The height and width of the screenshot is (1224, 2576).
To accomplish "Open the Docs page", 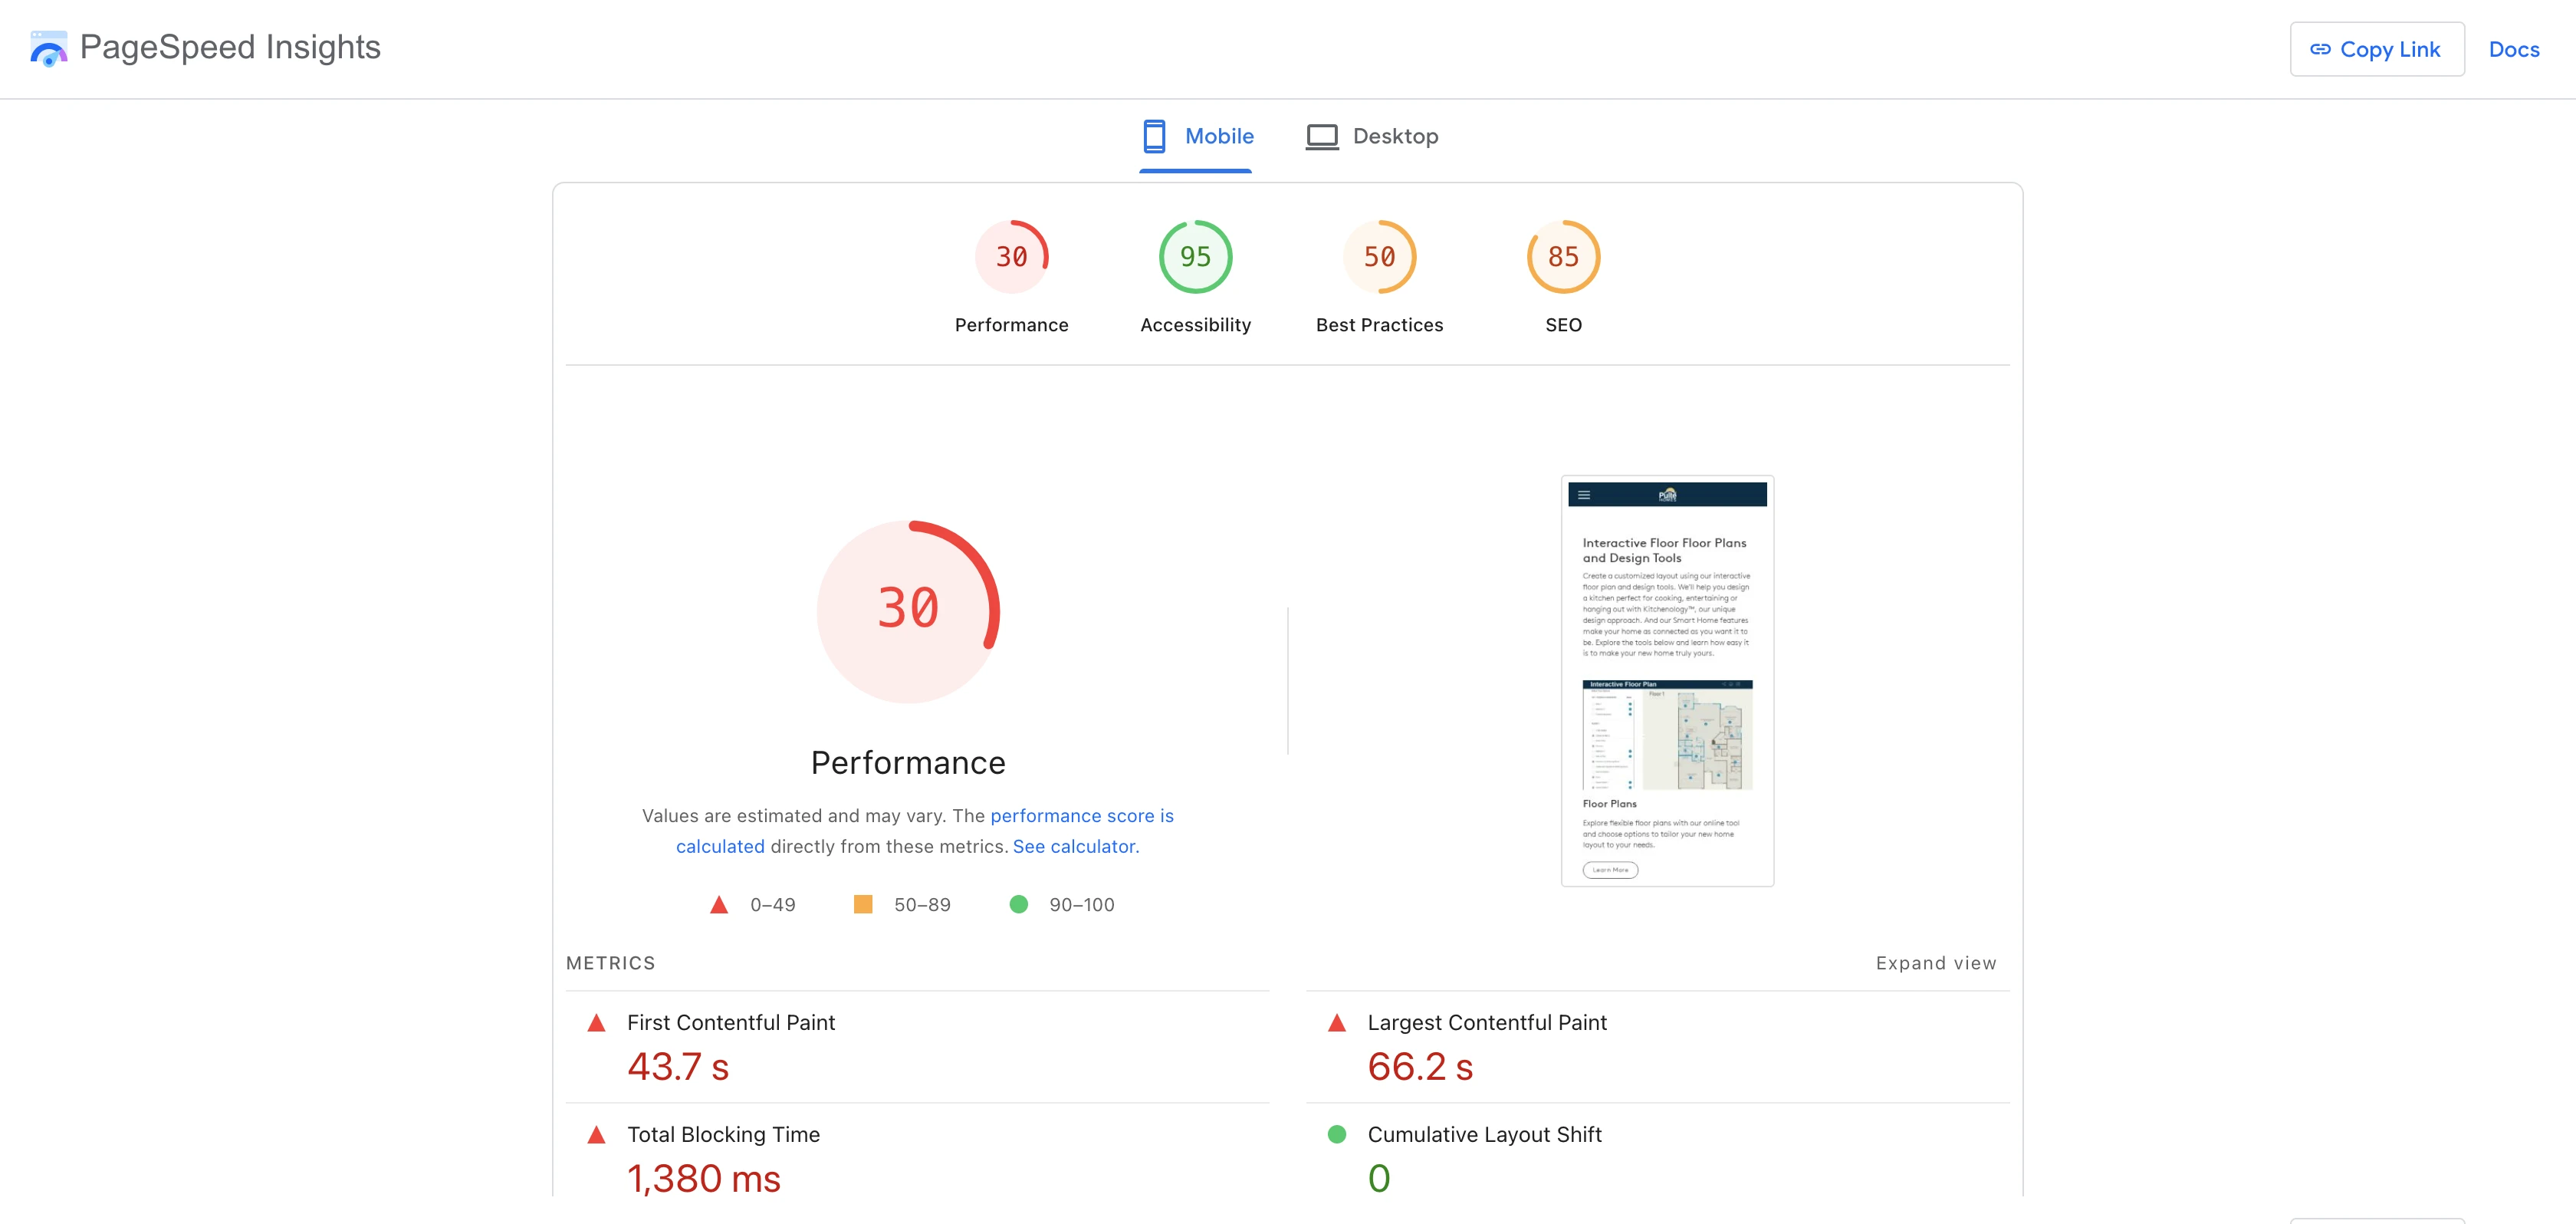I will coord(2513,48).
